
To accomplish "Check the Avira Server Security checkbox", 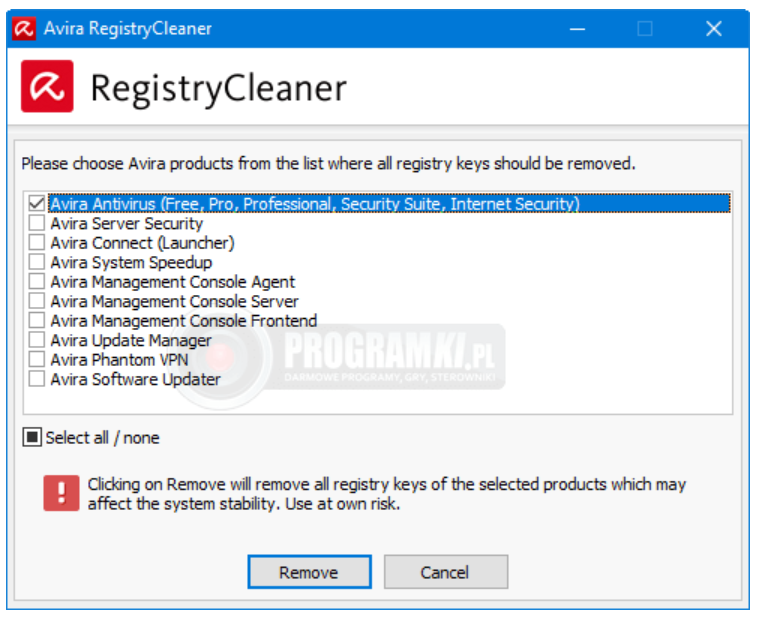I will (37, 223).
